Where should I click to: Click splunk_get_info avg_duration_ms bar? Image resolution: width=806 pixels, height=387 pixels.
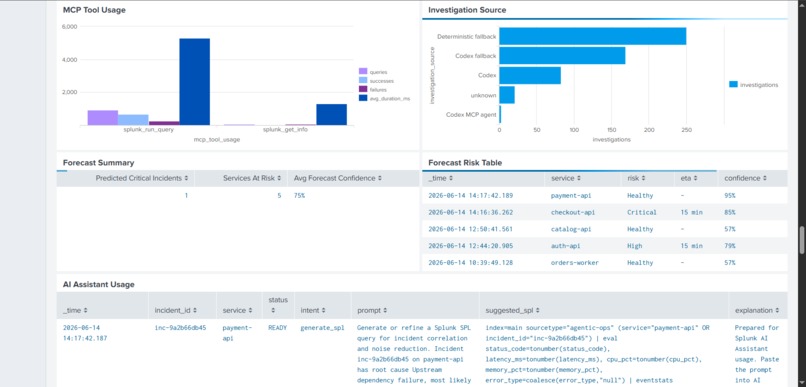pyautogui.click(x=332, y=115)
